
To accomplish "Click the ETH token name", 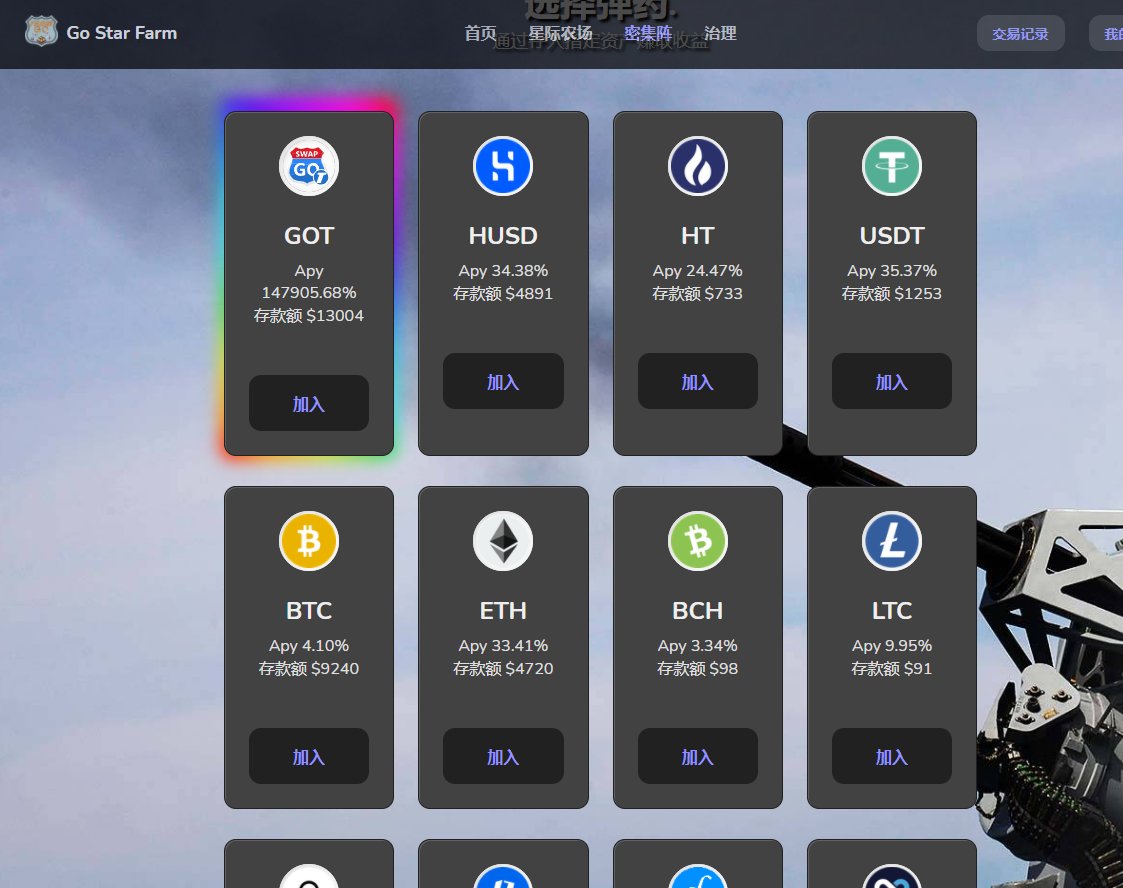I will coord(503,611).
